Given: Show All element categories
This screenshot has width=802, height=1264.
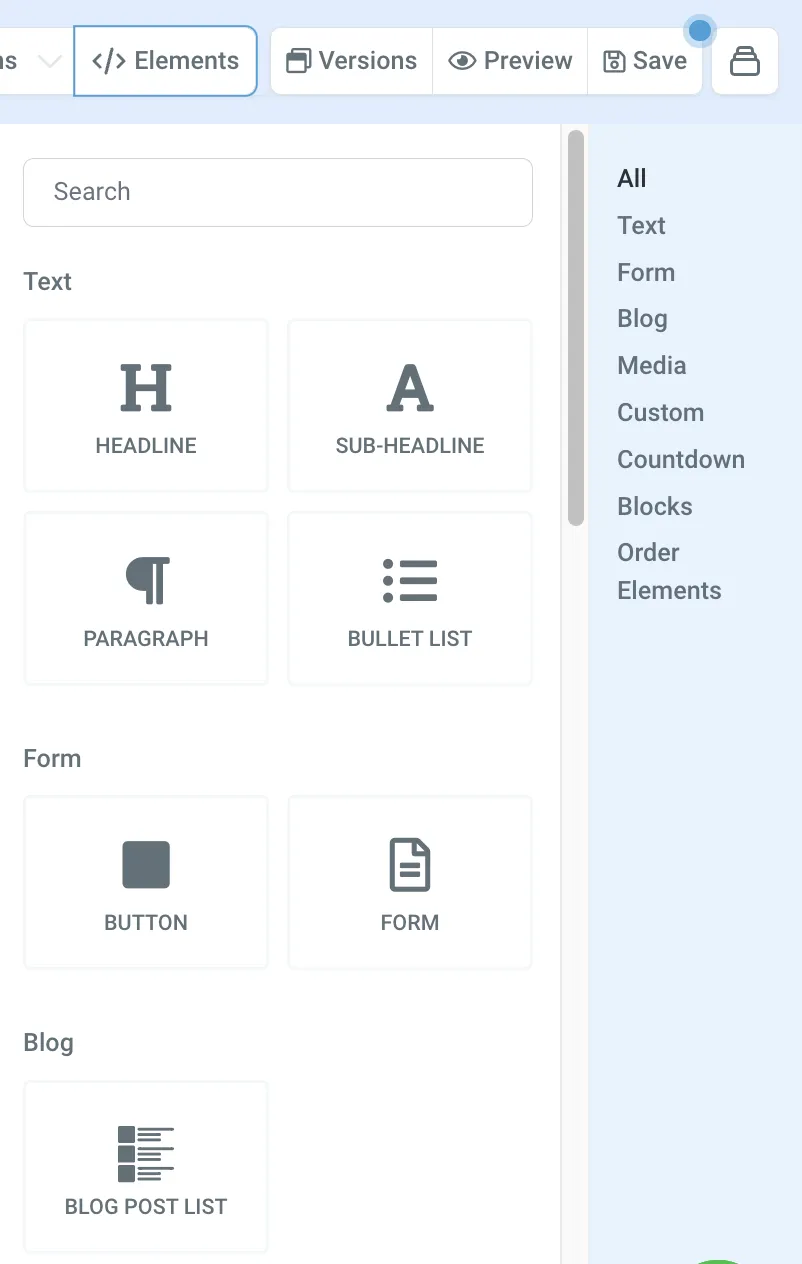Looking at the screenshot, I should pyautogui.click(x=632, y=179).
